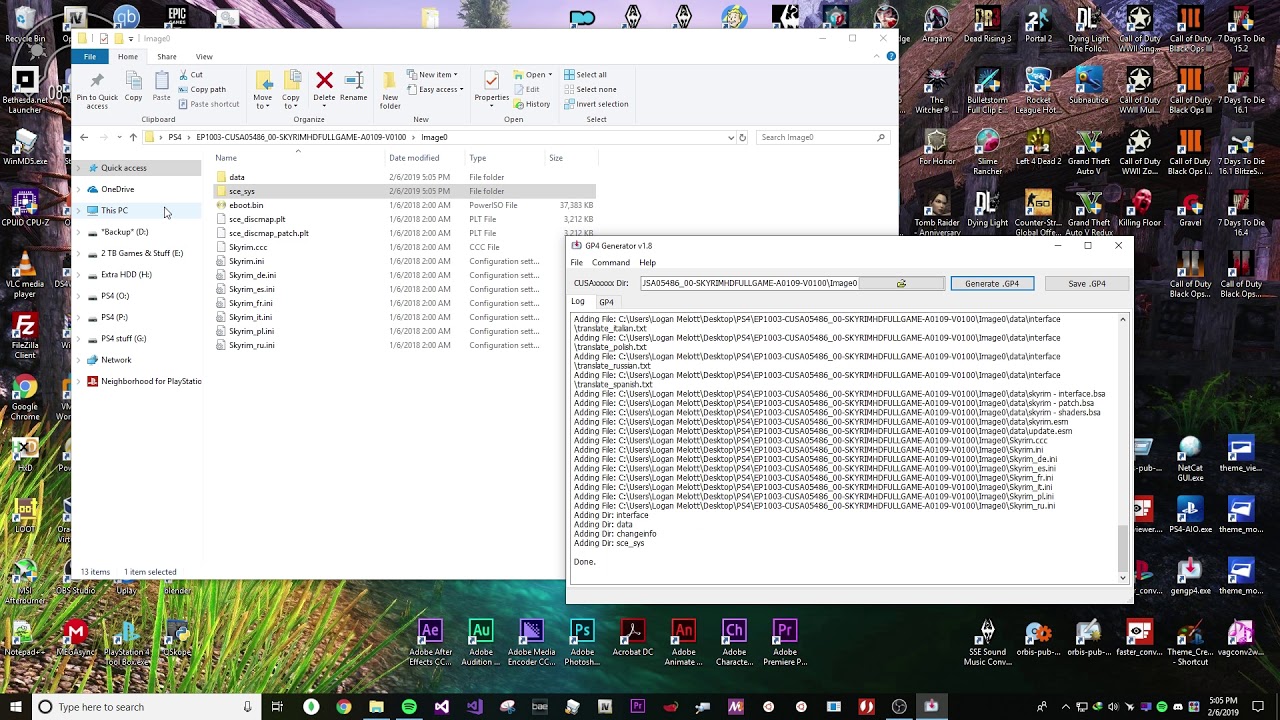The height and width of the screenshot is (720, 1280).
Task: Expand Network in navigation pane
Action: tap(79, 360)
